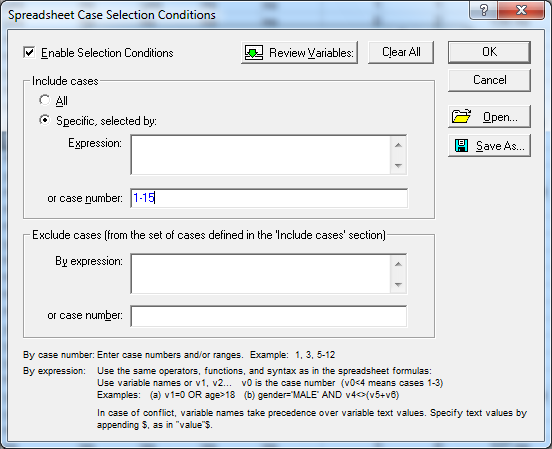The width and height of the screenshot is (552, 449).
Task: Click the Save As... button
Action: pyautogui.click(x=489, y=145)
